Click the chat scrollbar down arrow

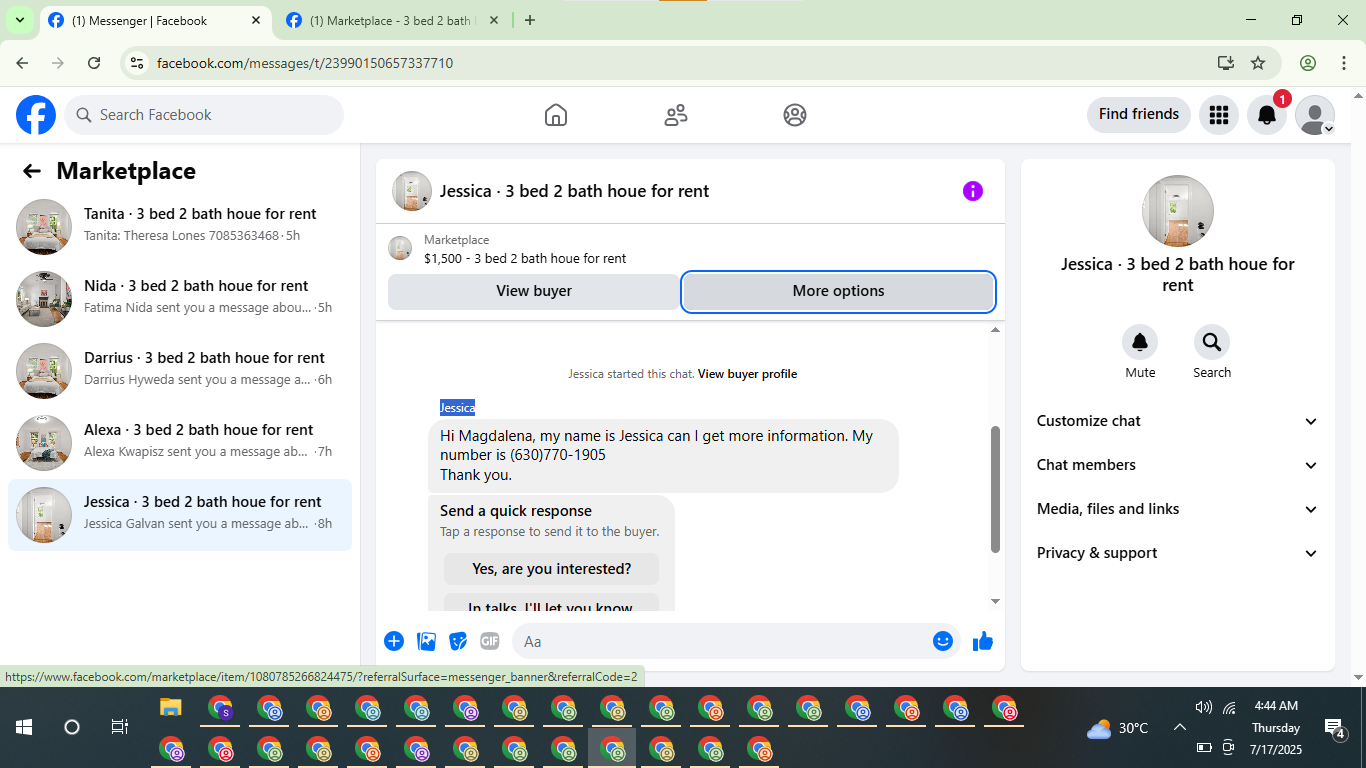pyautogui.click(x=995, y=601)
